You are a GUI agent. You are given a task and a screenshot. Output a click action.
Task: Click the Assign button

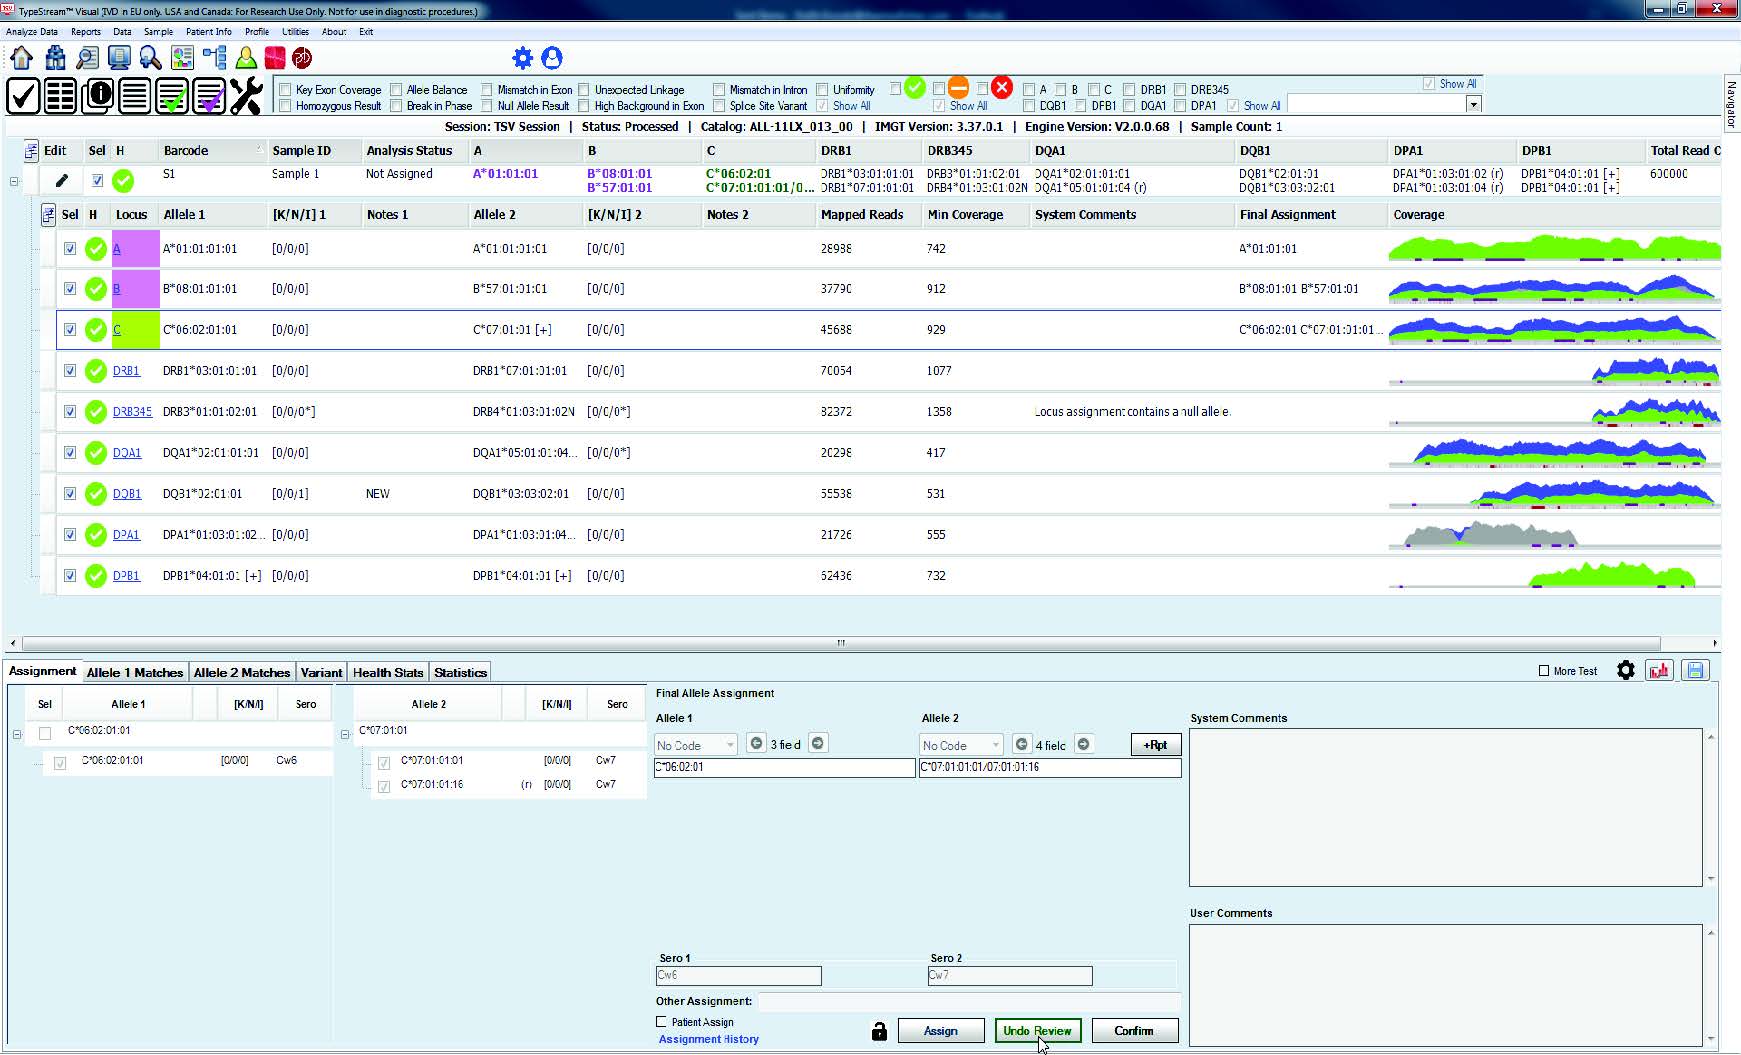click(940, 1031)
